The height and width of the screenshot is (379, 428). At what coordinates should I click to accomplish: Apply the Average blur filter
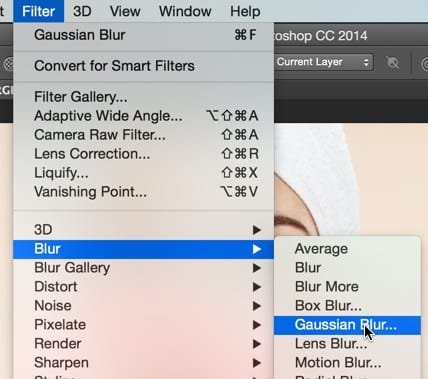[347, 249]
